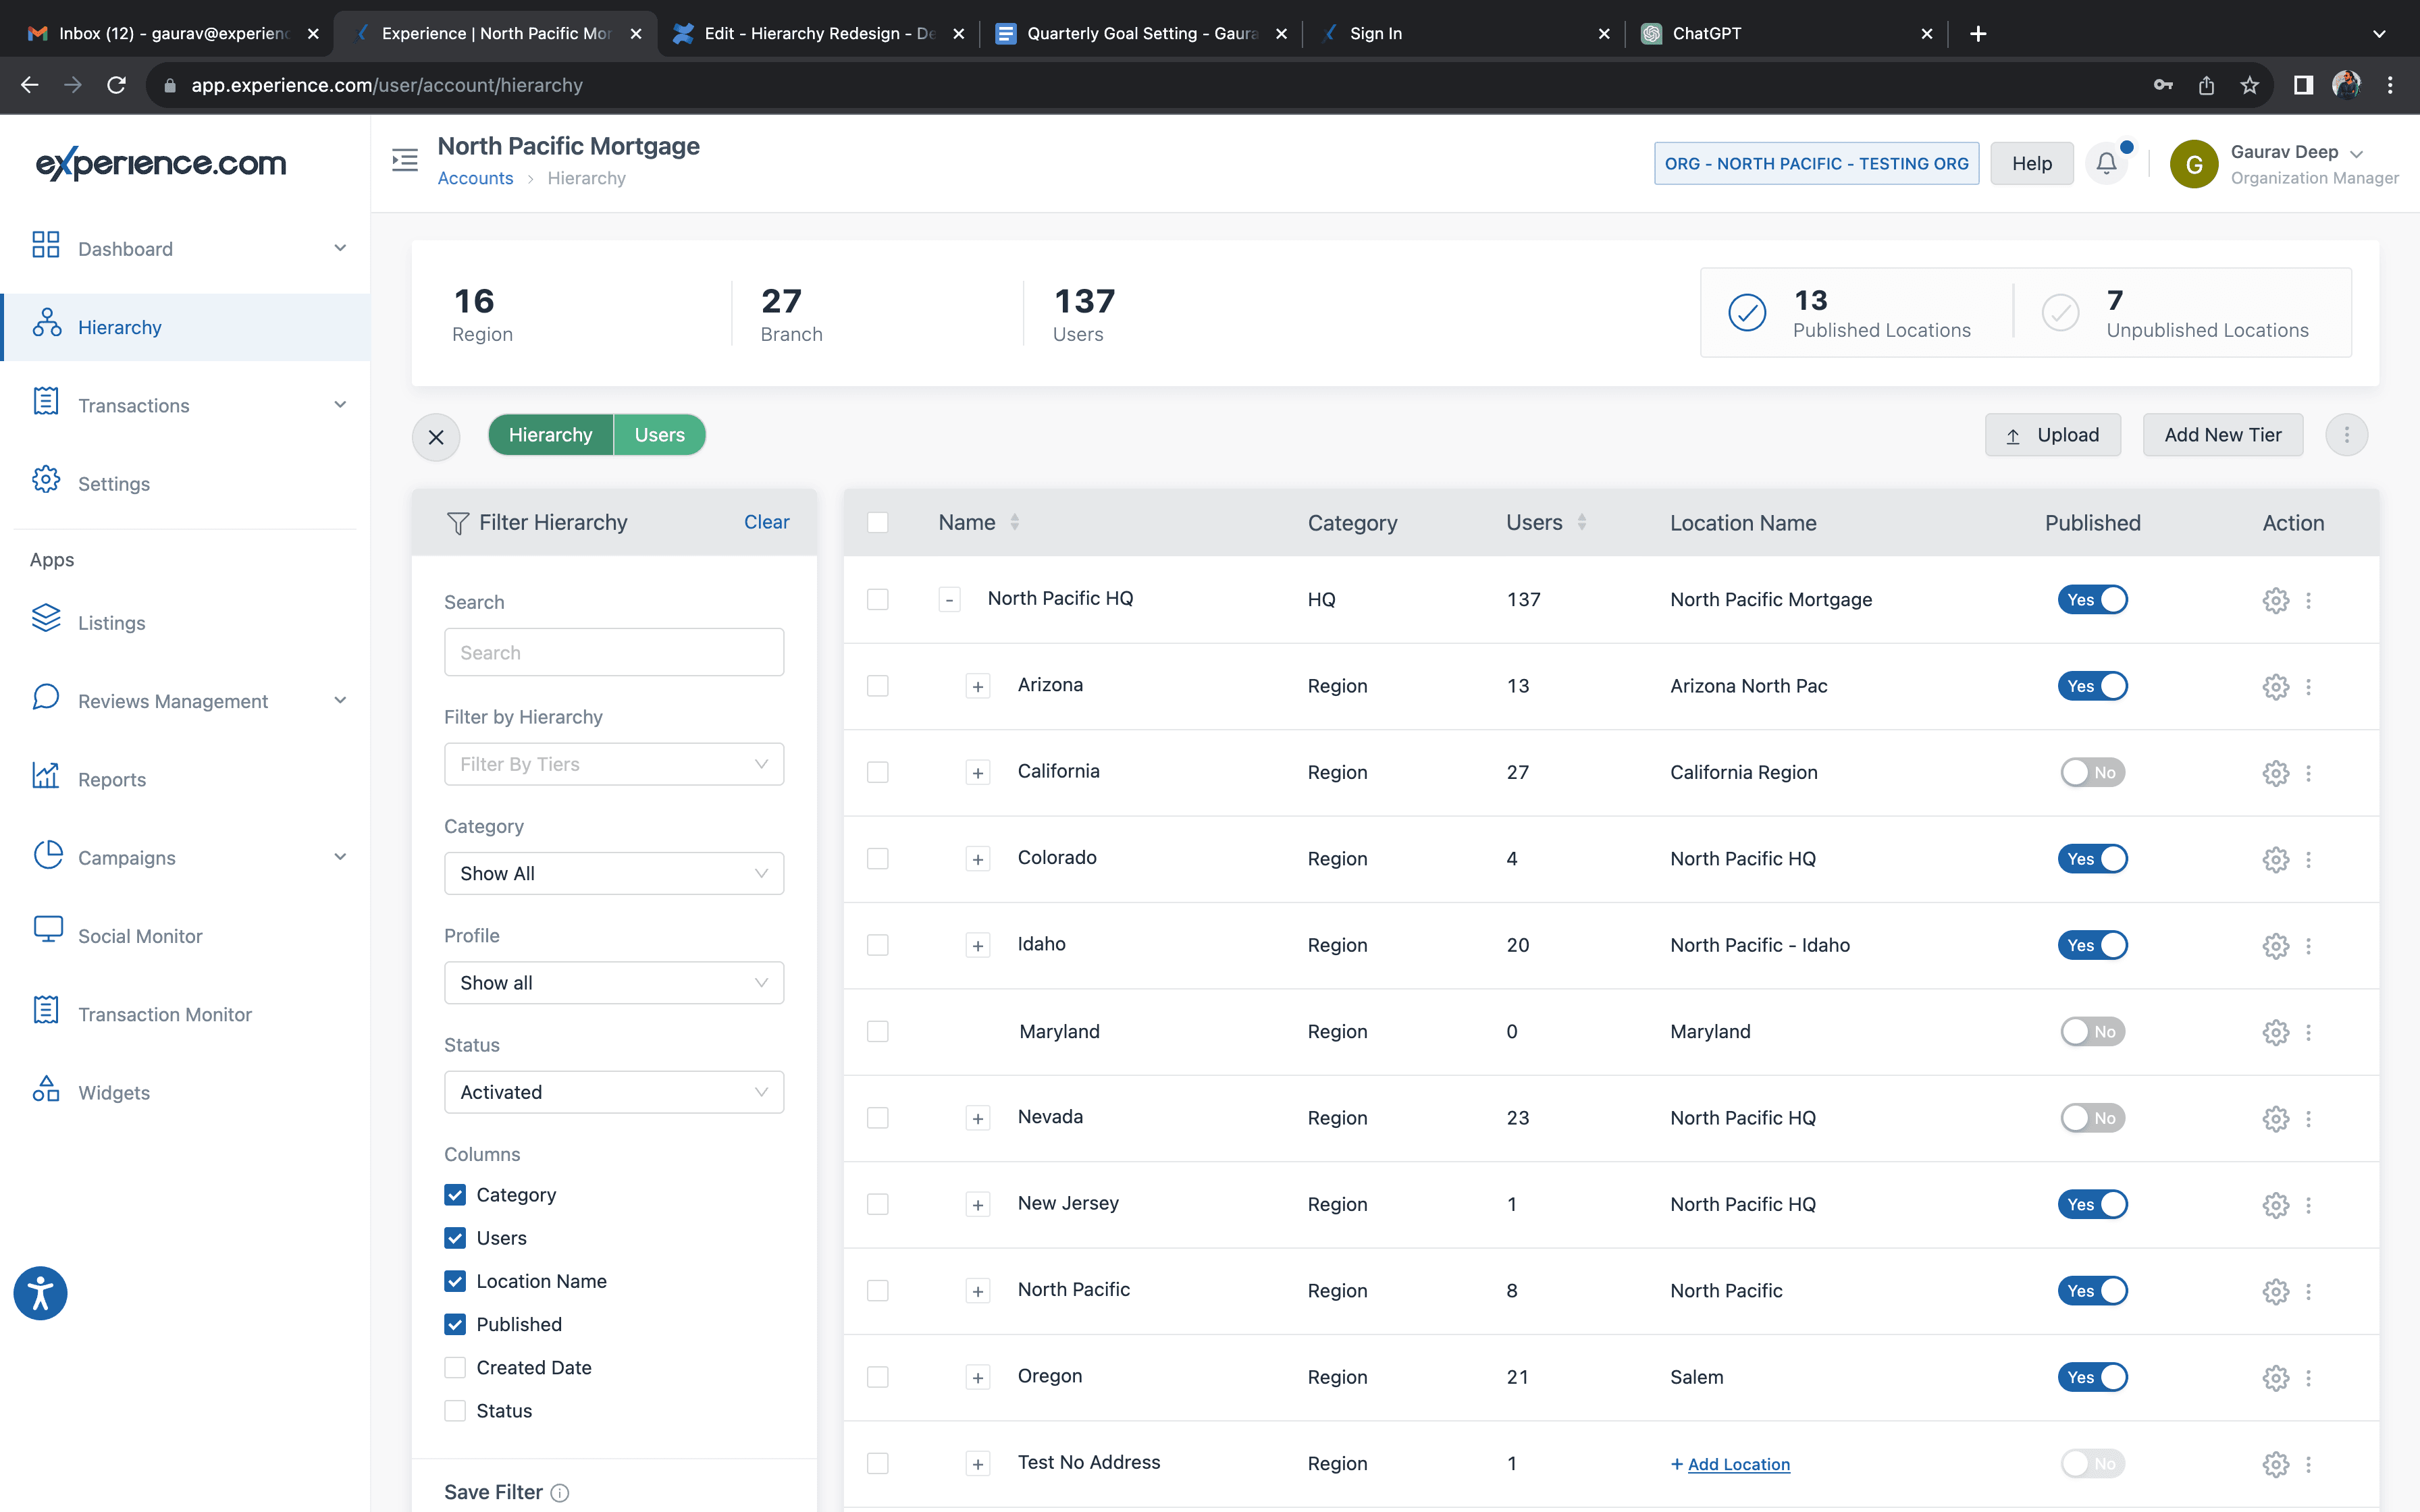The image size is (2420, 1512).
Task: Switch to the Users tab
Action: click(660, 435)
